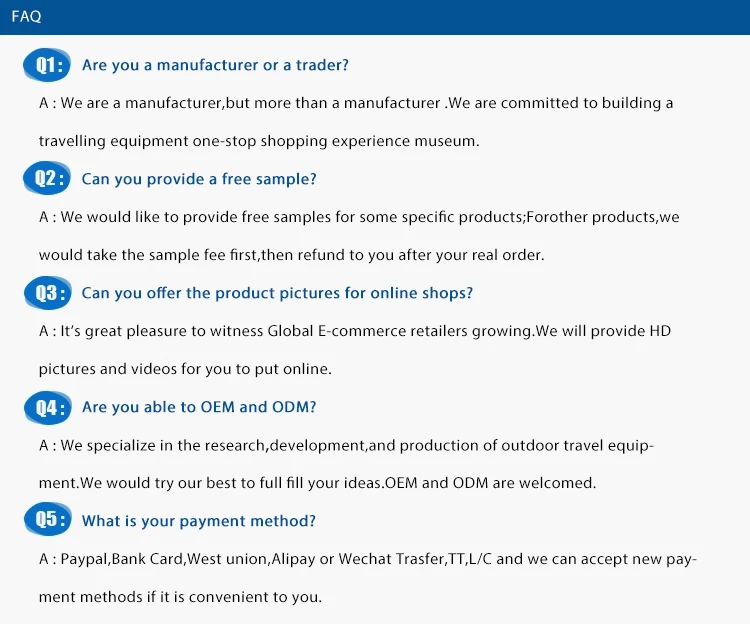Click the "Are you able to OEM and ODM?" question

point(199,407)
